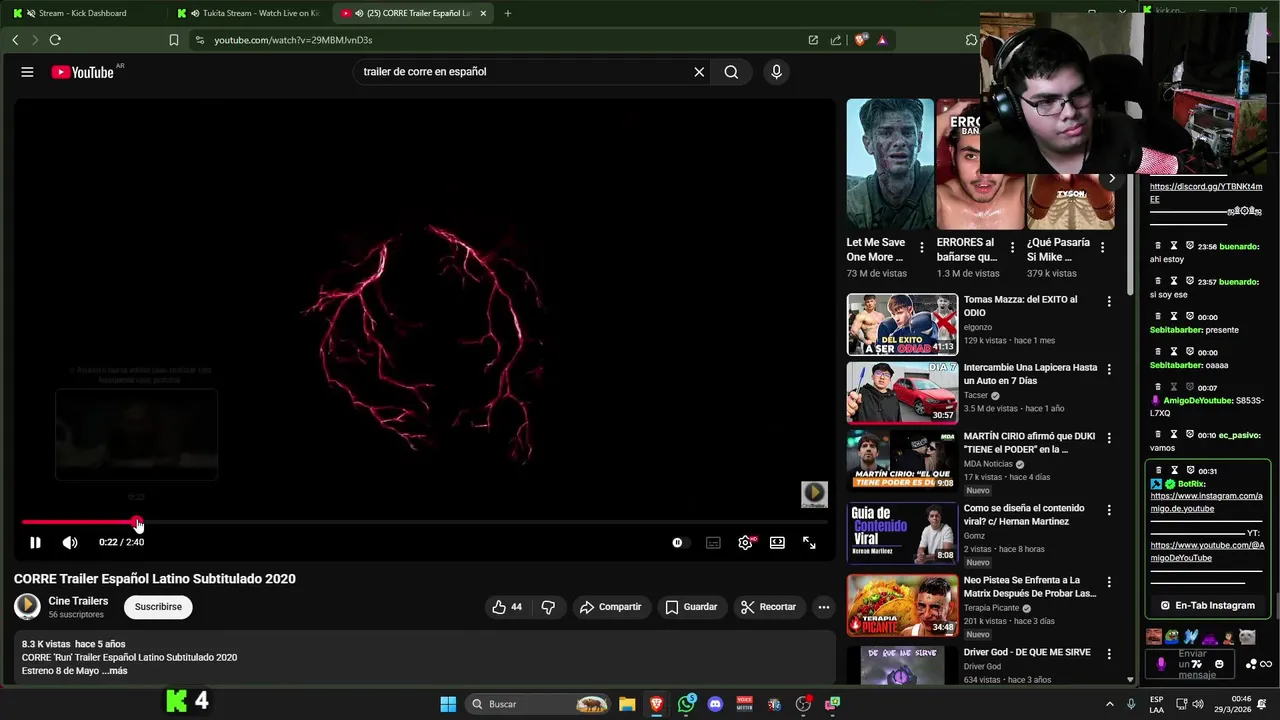1280x720 pixels.
Task: Open Brave Rewards triangle icon
Action: coord(882,40)
